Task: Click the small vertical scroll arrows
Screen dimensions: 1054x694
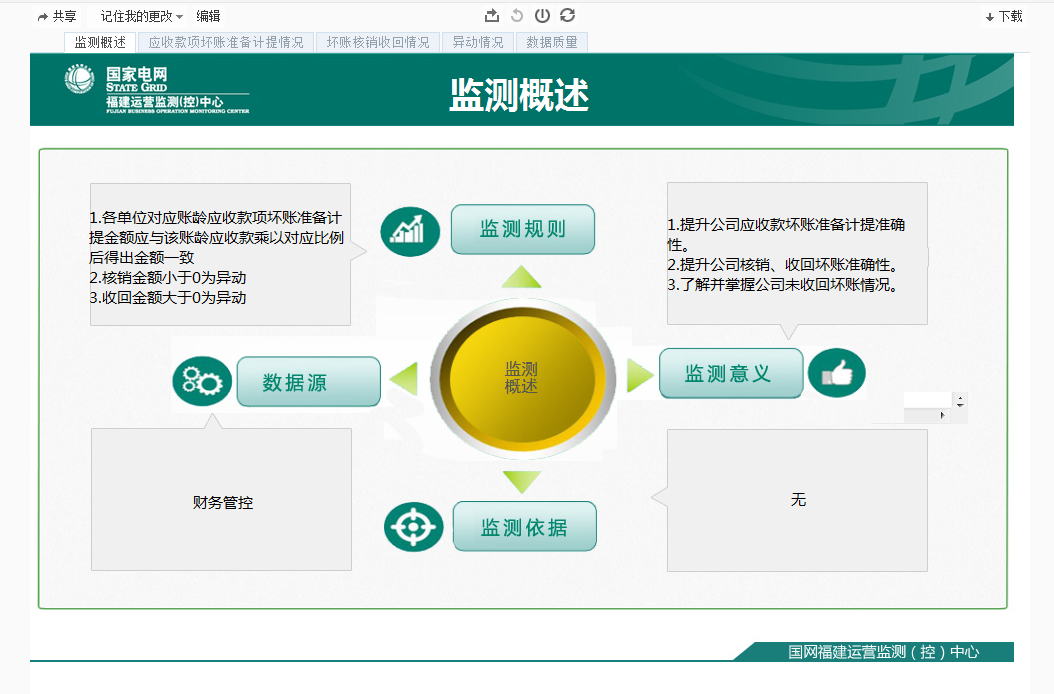Action: pos(961,401)
